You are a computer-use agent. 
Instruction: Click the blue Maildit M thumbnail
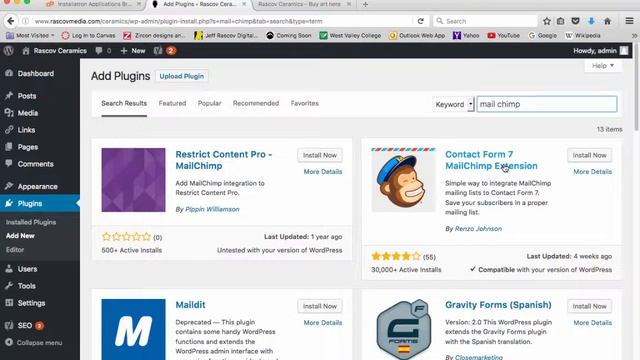pos(133,329)
